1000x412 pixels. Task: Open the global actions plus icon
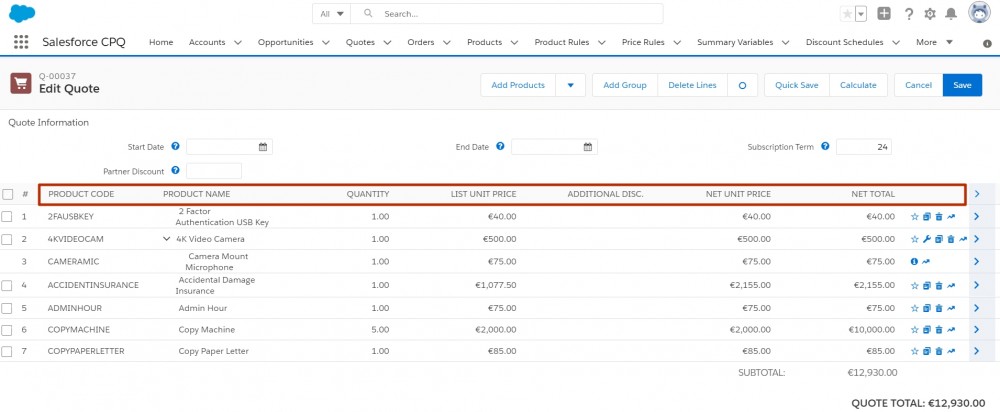(x=884, y=13)
